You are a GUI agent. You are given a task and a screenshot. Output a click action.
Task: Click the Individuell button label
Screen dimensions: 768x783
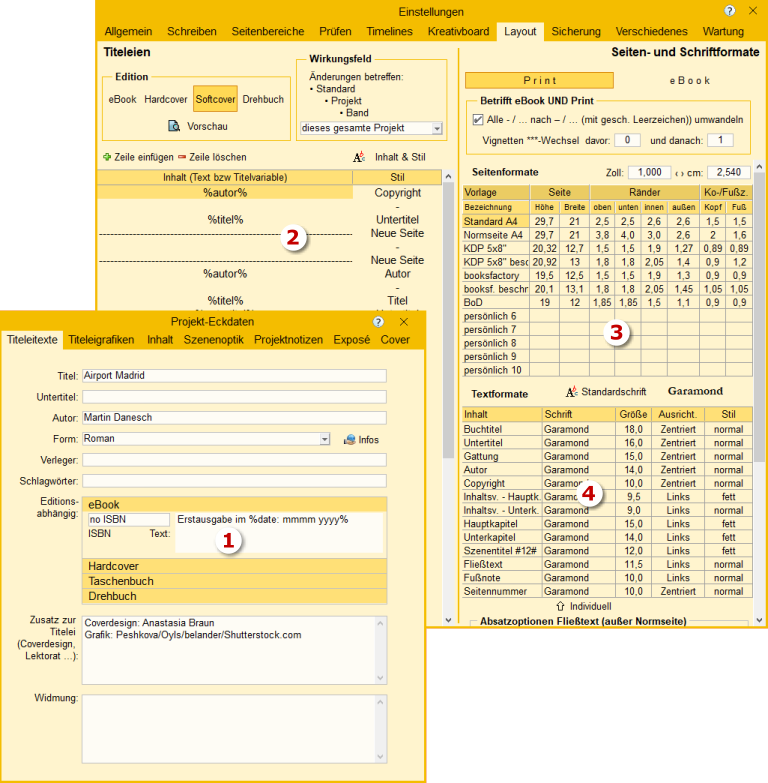pyautogui.click(x=591, y=606)
